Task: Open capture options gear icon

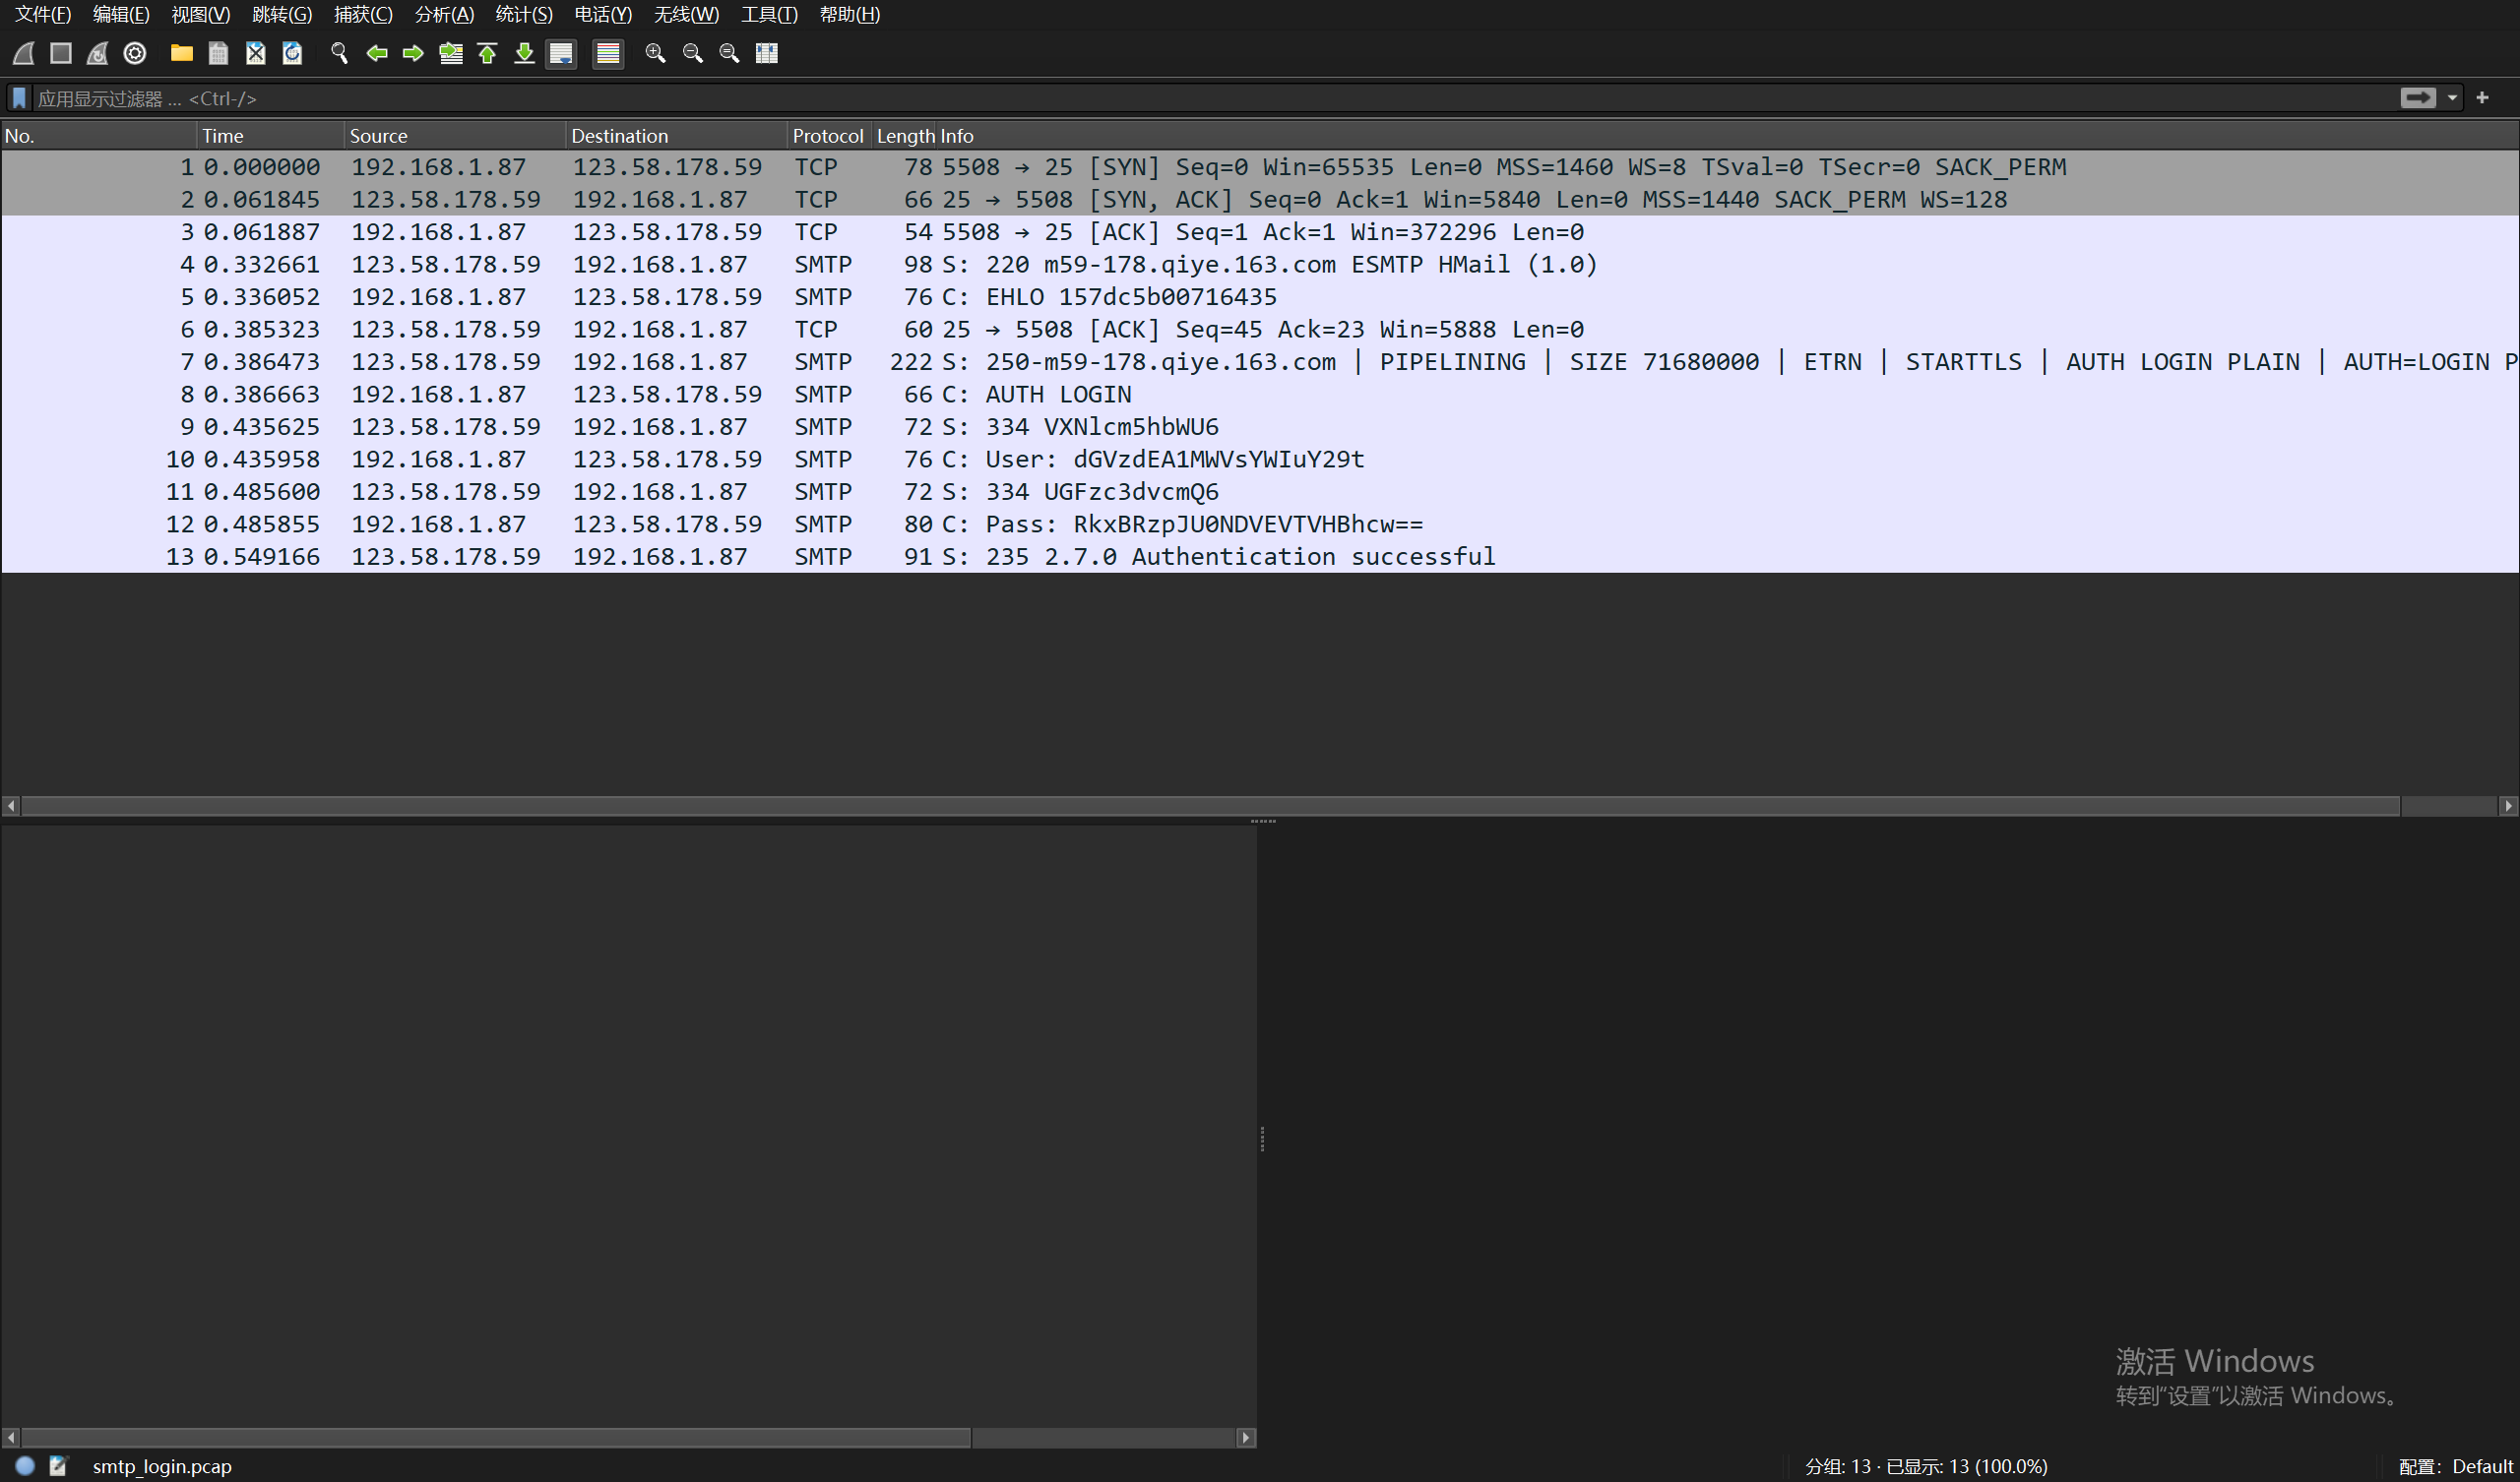Action: [x=135, y=53]
